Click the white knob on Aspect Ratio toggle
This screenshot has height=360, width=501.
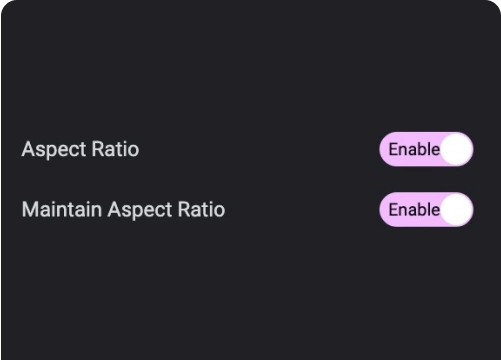[456, 149]
